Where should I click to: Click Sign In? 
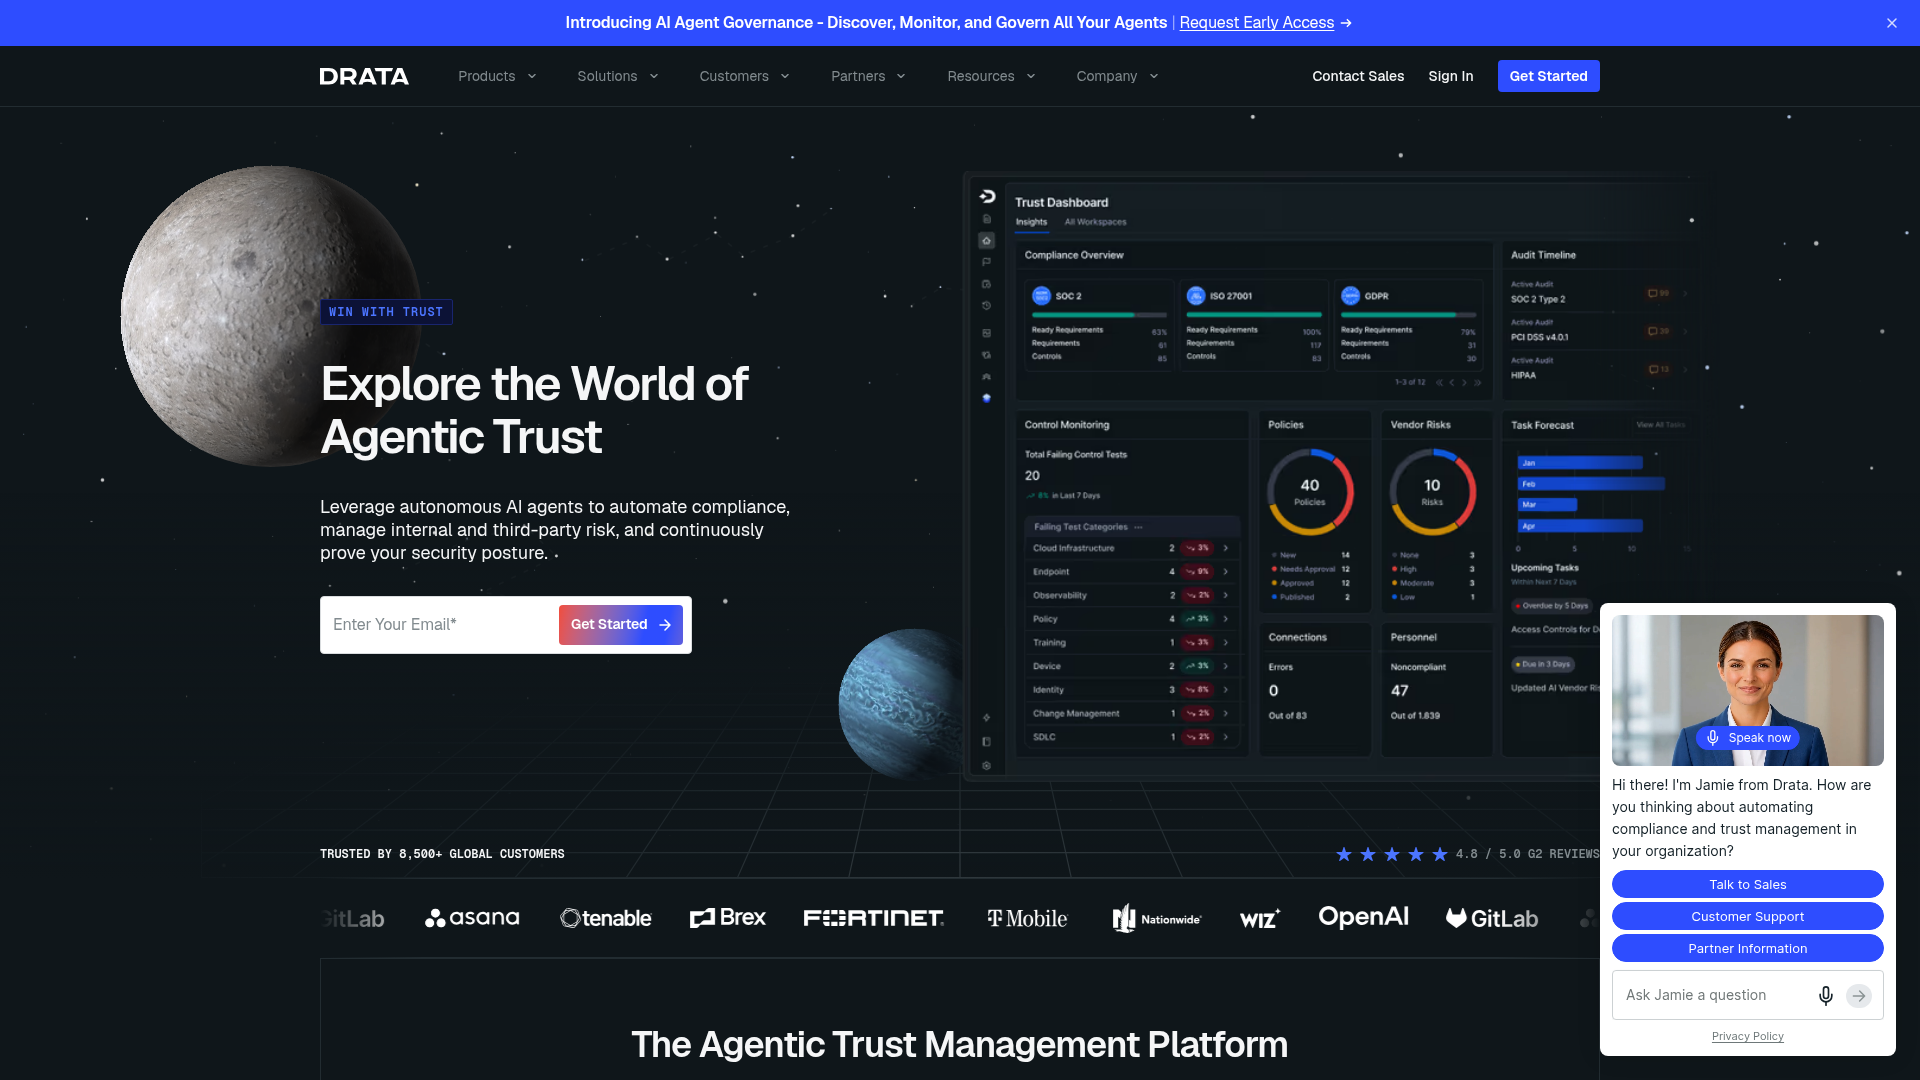click(x=1450, y=76)
